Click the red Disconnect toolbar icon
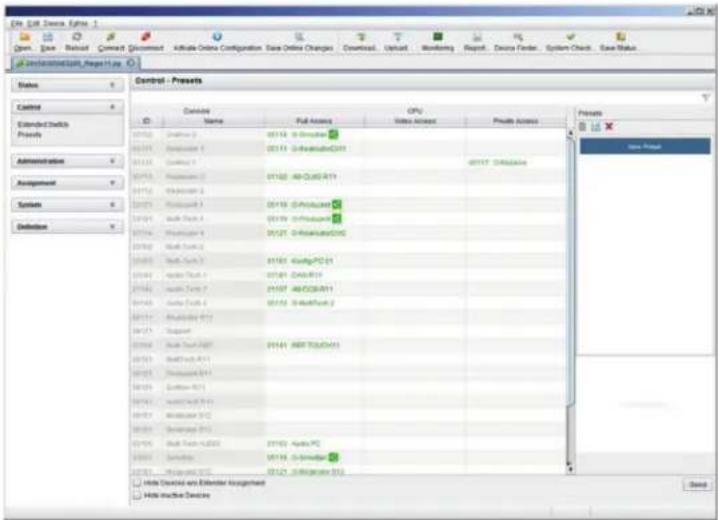Viewport: 718px width, 520px height. pyautogui.click(x=146, y=41)
